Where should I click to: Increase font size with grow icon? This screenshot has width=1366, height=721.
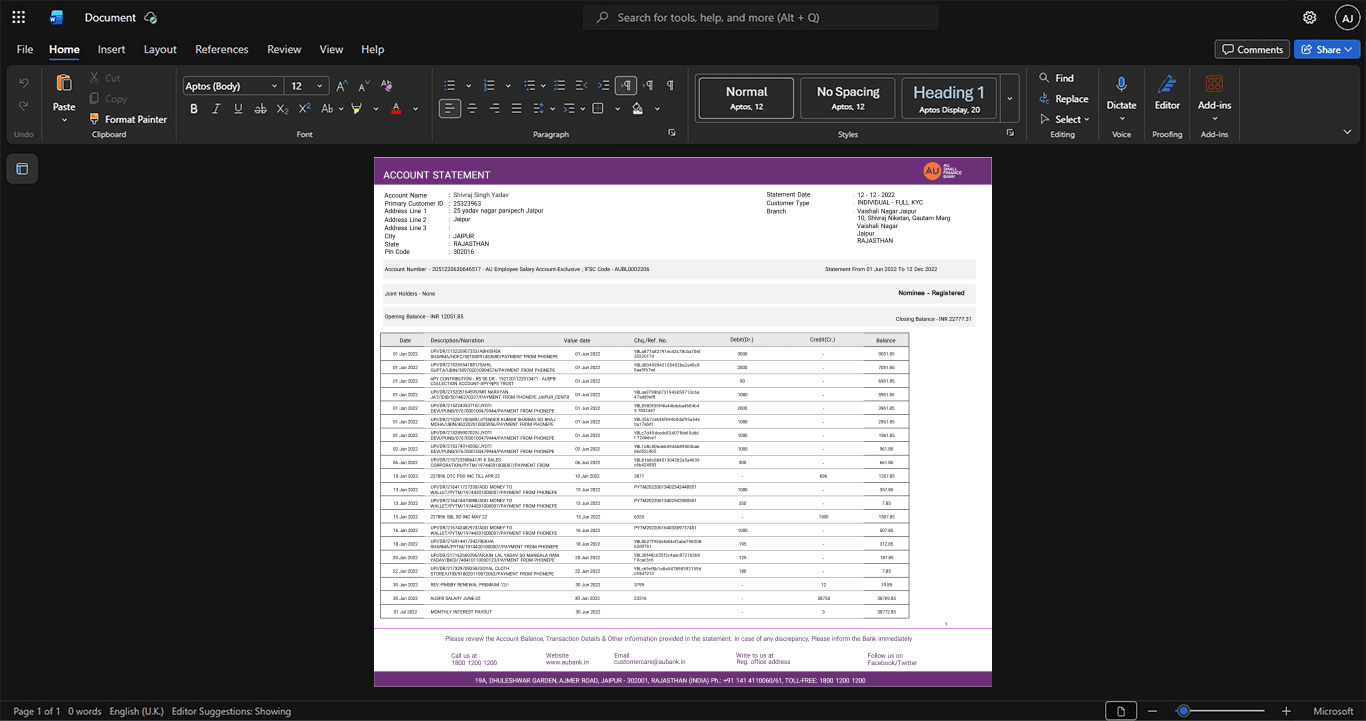342,86
